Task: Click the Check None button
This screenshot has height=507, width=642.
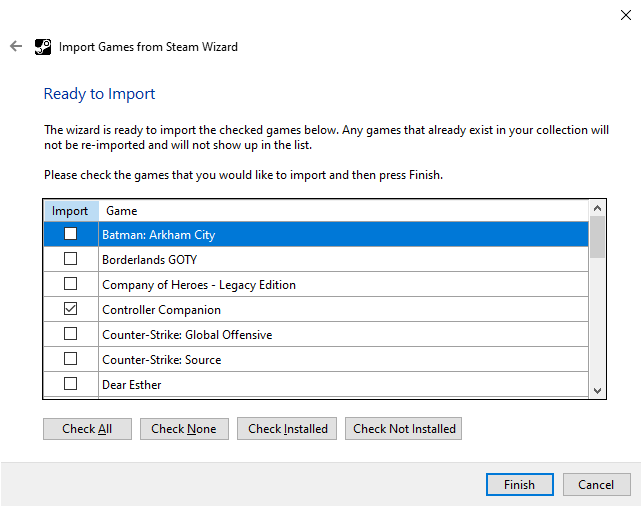Action: [184, 429]
